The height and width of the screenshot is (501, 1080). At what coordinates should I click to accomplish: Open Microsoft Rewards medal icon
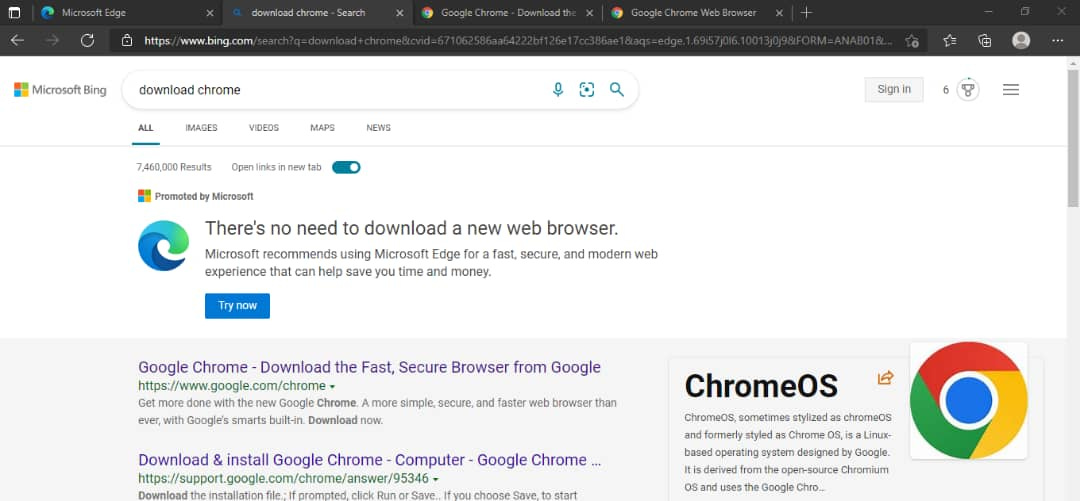pyautogui.click(x=968, y=90)
